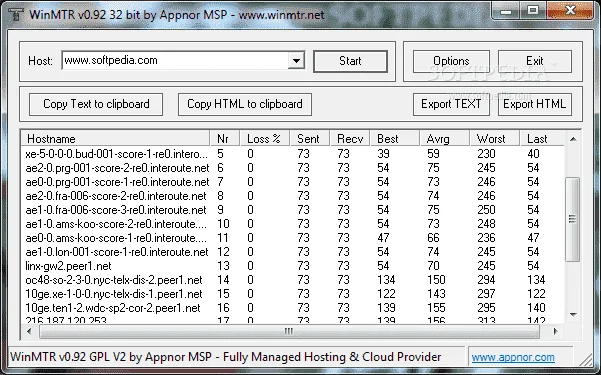Select row 10ge.xe-1-0-0.nyc-telx-dis-1.peer1.net
Image resolution: width=601 pixels, height=375 pixels.
click(293, 294)
